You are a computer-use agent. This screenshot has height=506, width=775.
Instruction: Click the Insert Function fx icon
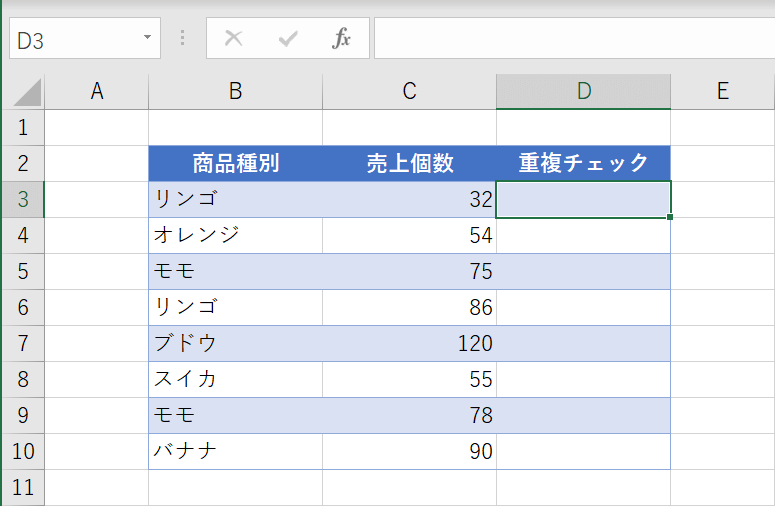coord(342,39)
